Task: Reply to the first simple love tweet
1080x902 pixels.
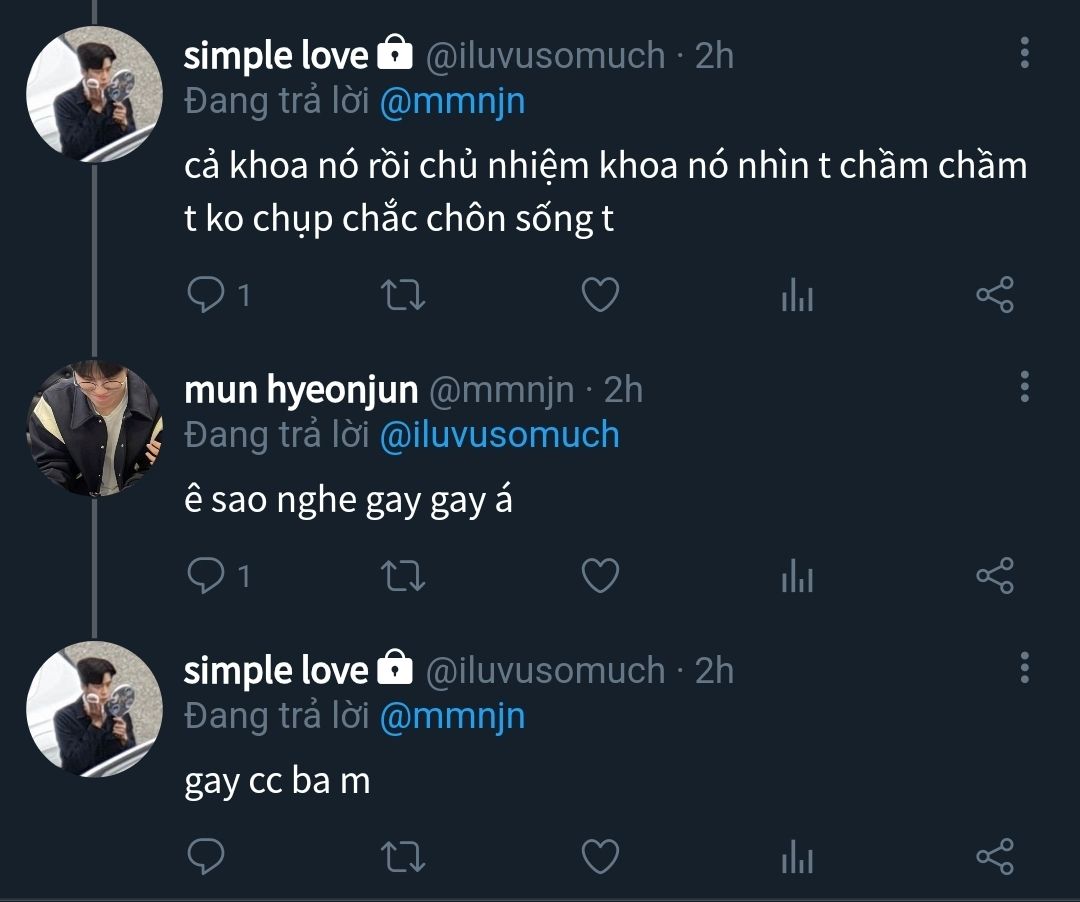Action: 206,295
